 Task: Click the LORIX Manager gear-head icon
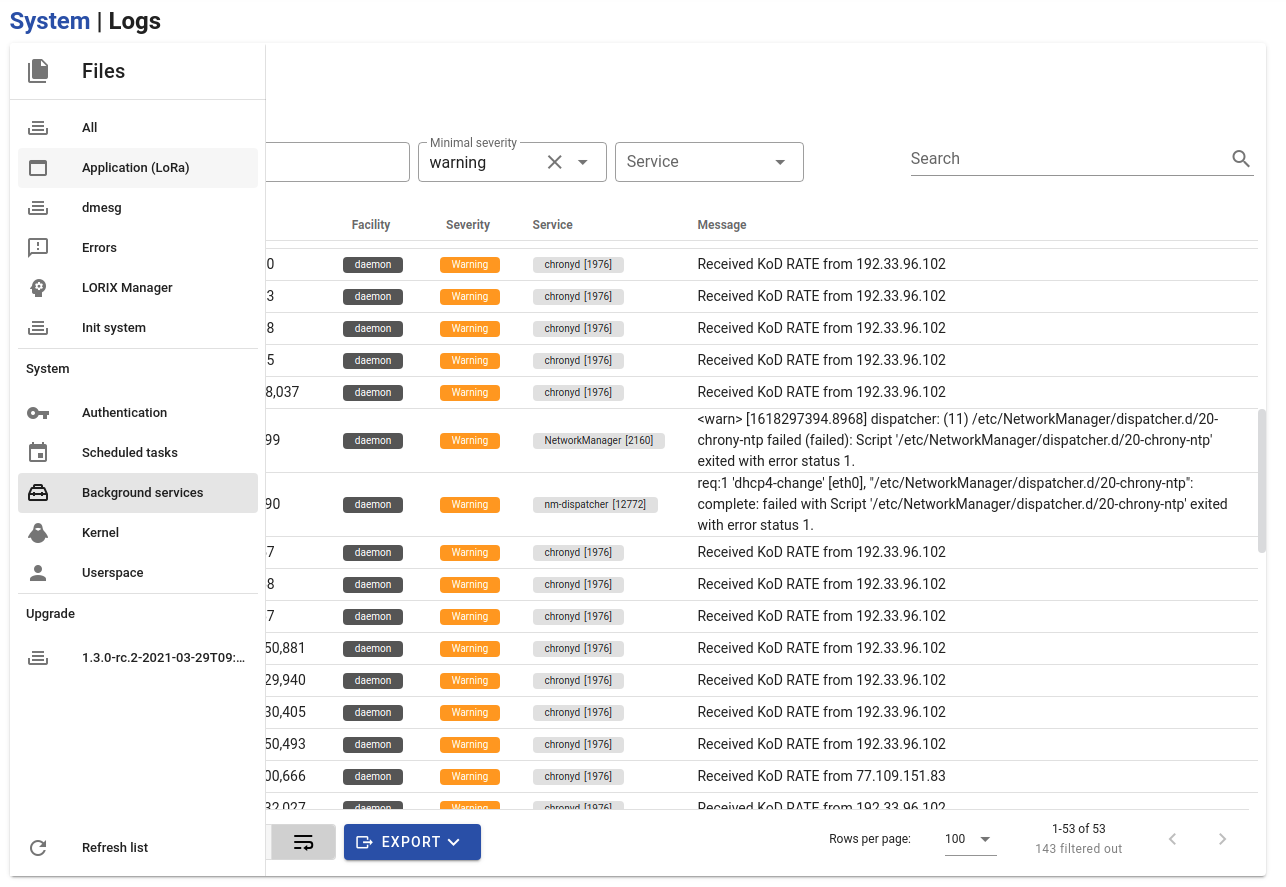pos(38,288)
